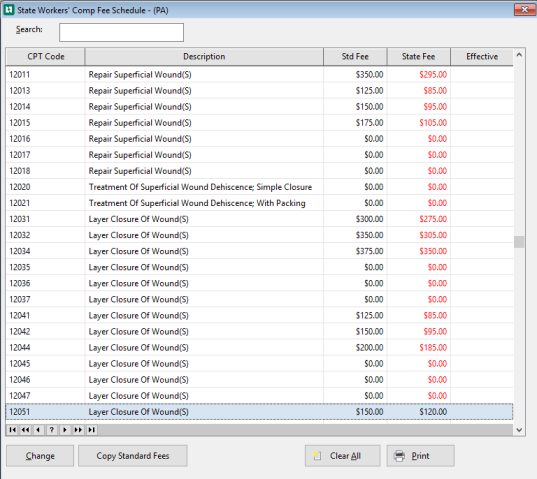Click Copy Standard Fees button
This screenshot has height=479, width=537.
coord(133,456)
